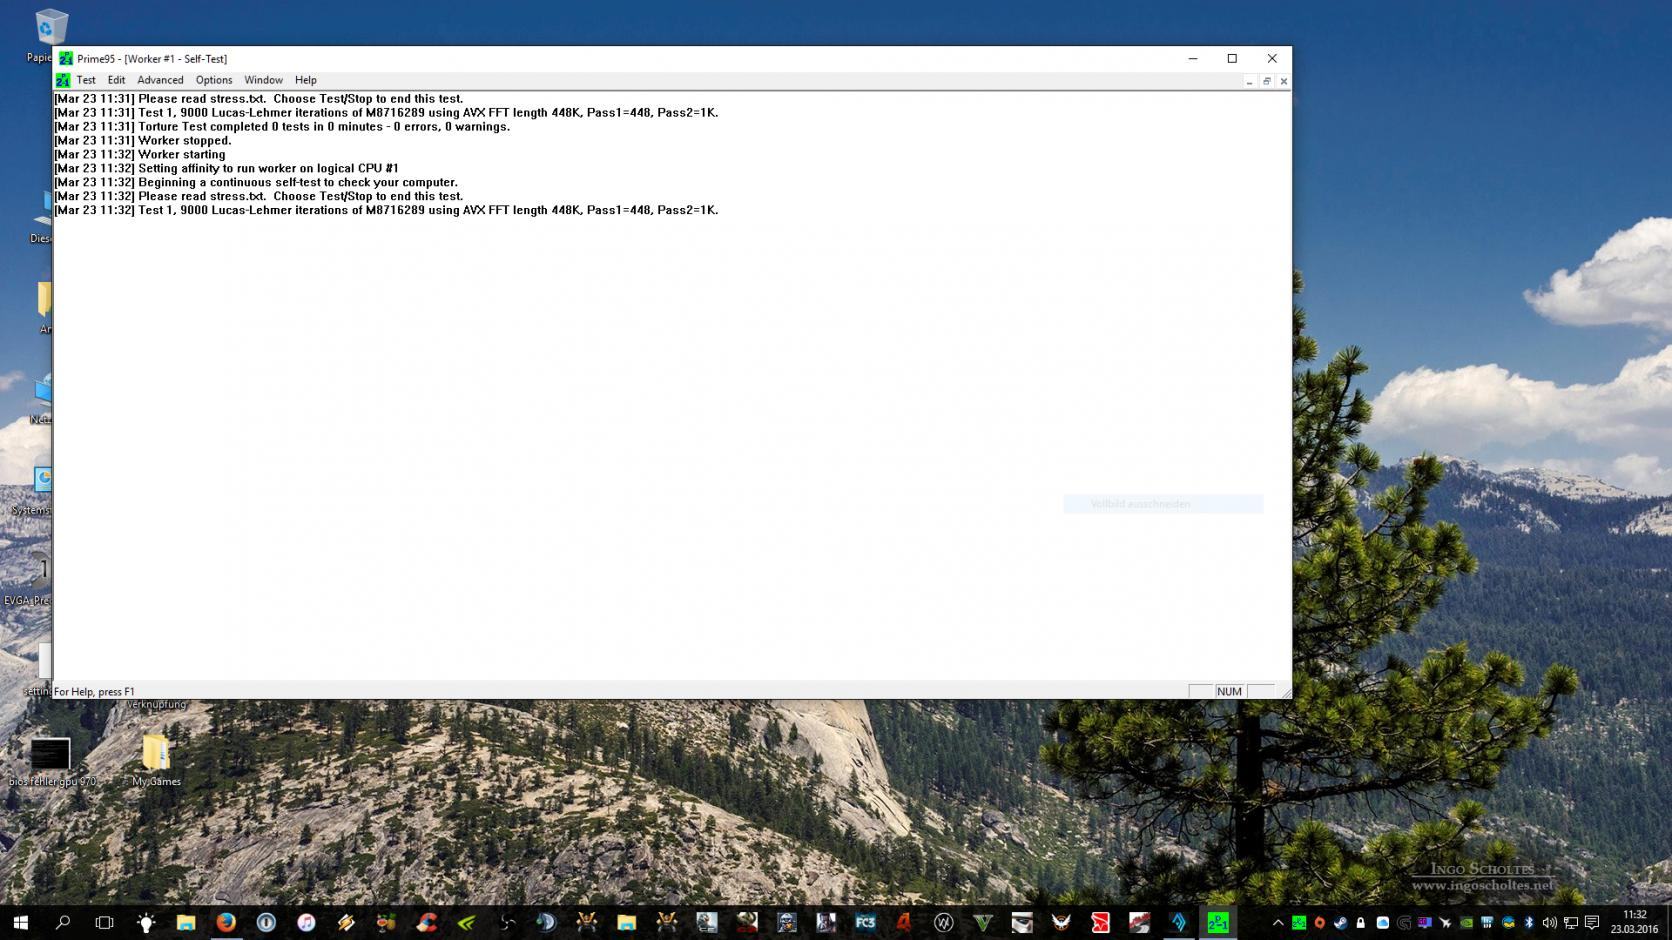Select bios fehler gpu 970 desktop file
Screen dimensions: 1672x940
pyautogui.click(x=51, y=761)
